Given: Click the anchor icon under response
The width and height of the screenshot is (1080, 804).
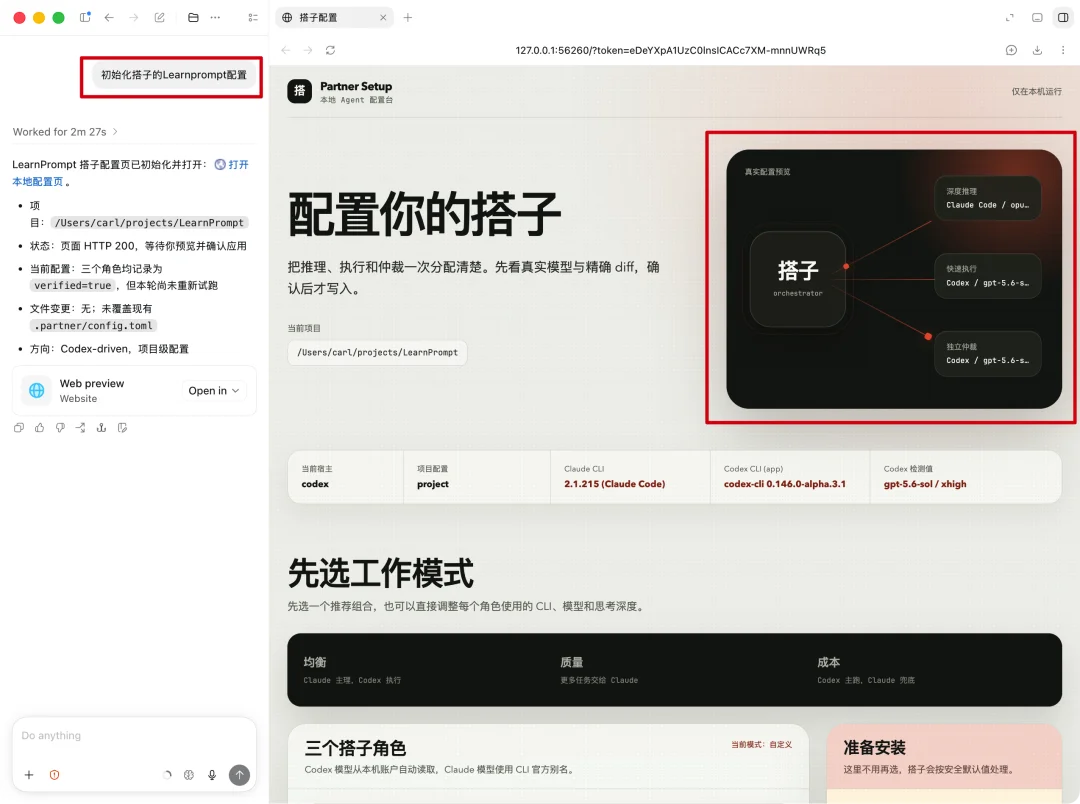Looking at the screenshot, I should (x=101, y=428).
